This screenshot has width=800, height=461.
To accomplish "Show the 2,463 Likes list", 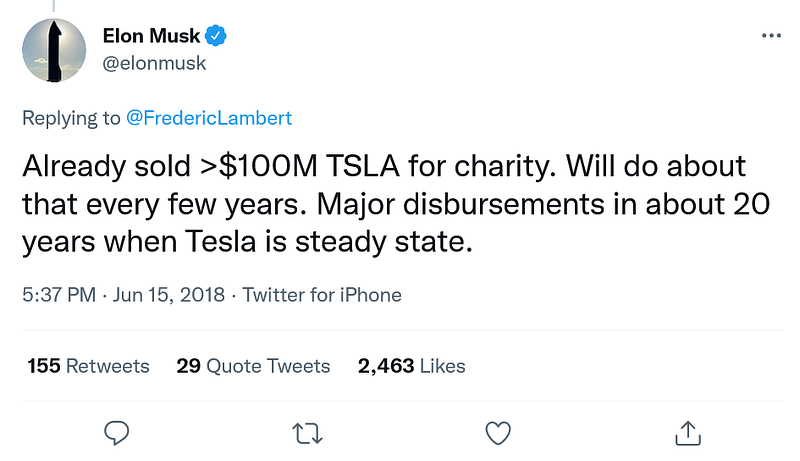I will click(411, 366).
